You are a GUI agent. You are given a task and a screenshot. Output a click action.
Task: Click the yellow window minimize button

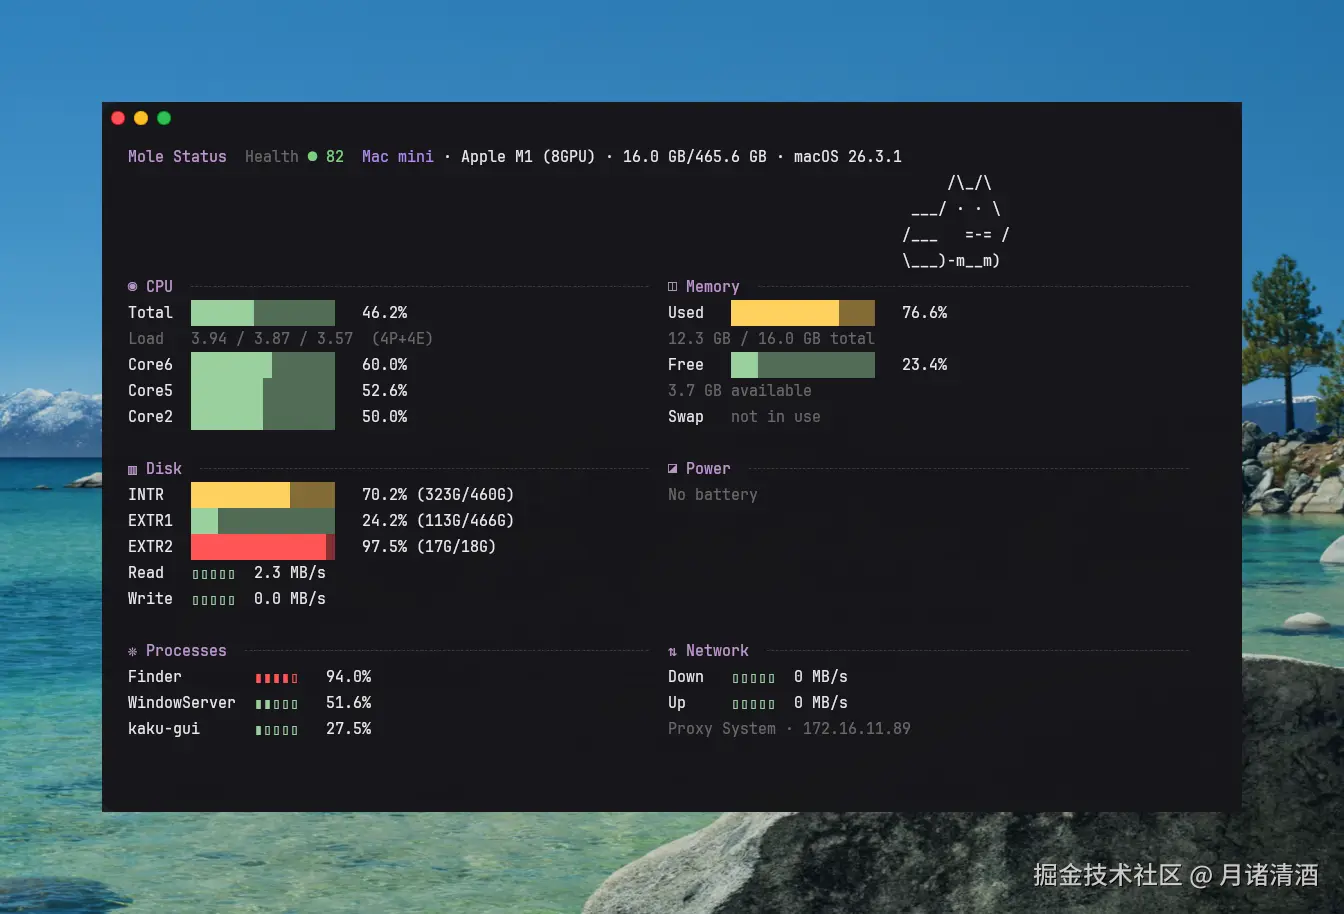(141, 118)
